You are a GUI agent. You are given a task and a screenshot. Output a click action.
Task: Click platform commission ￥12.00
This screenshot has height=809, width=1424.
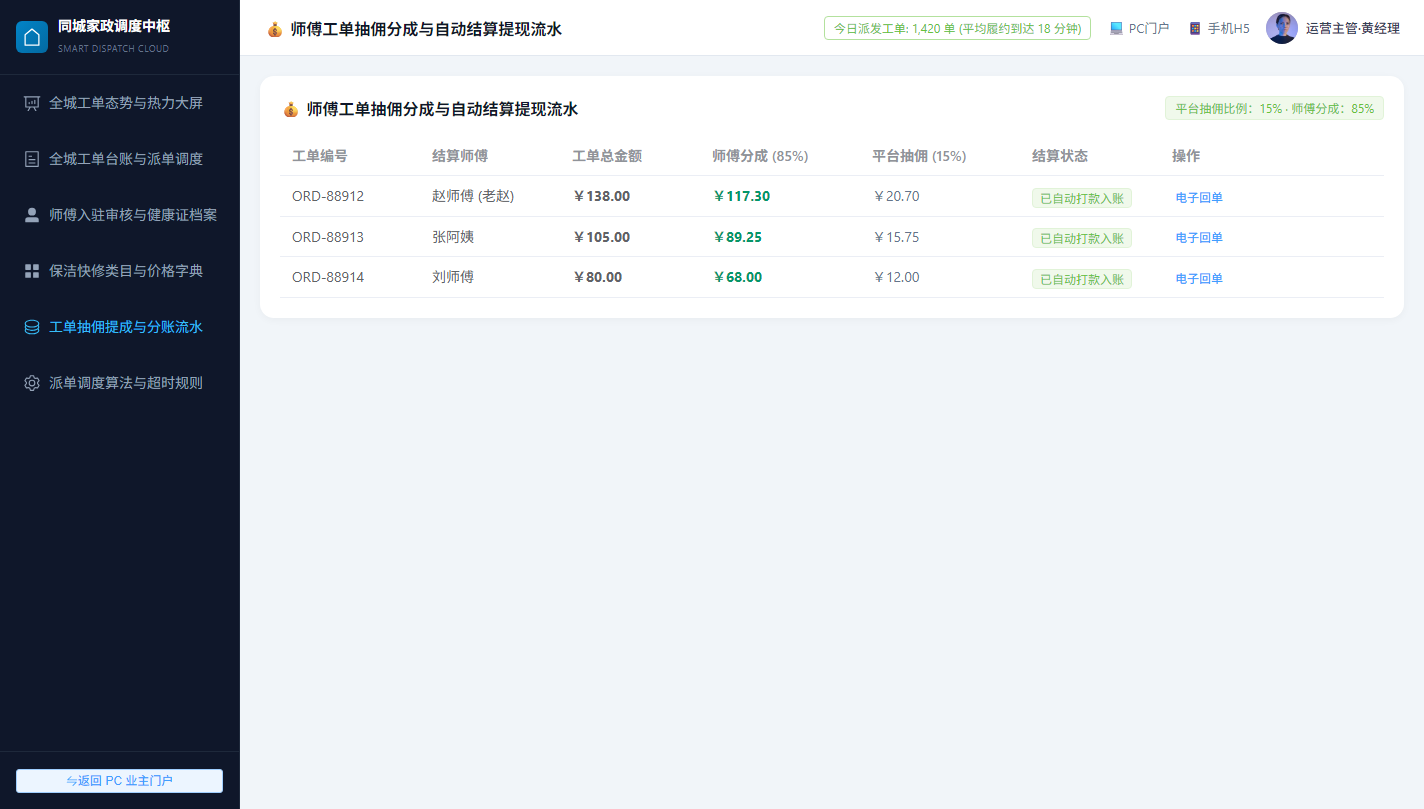tap(896, 277)
